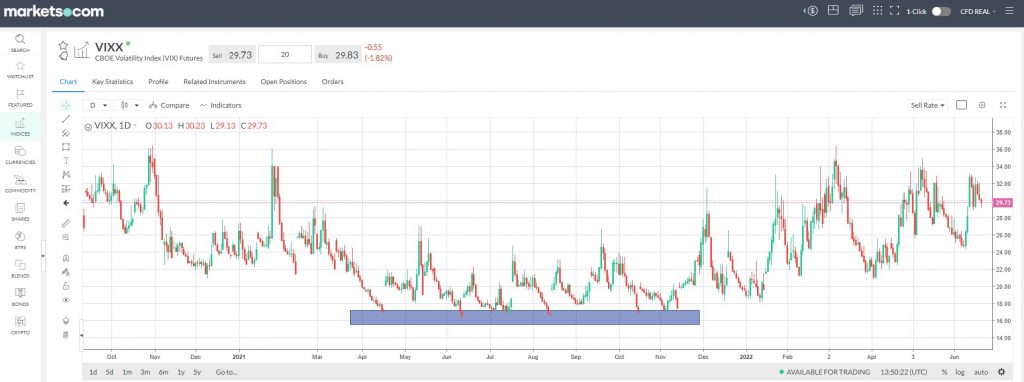Add VIXX to favorites with the star
The image size is (1024, 382).
coord(63,45)
